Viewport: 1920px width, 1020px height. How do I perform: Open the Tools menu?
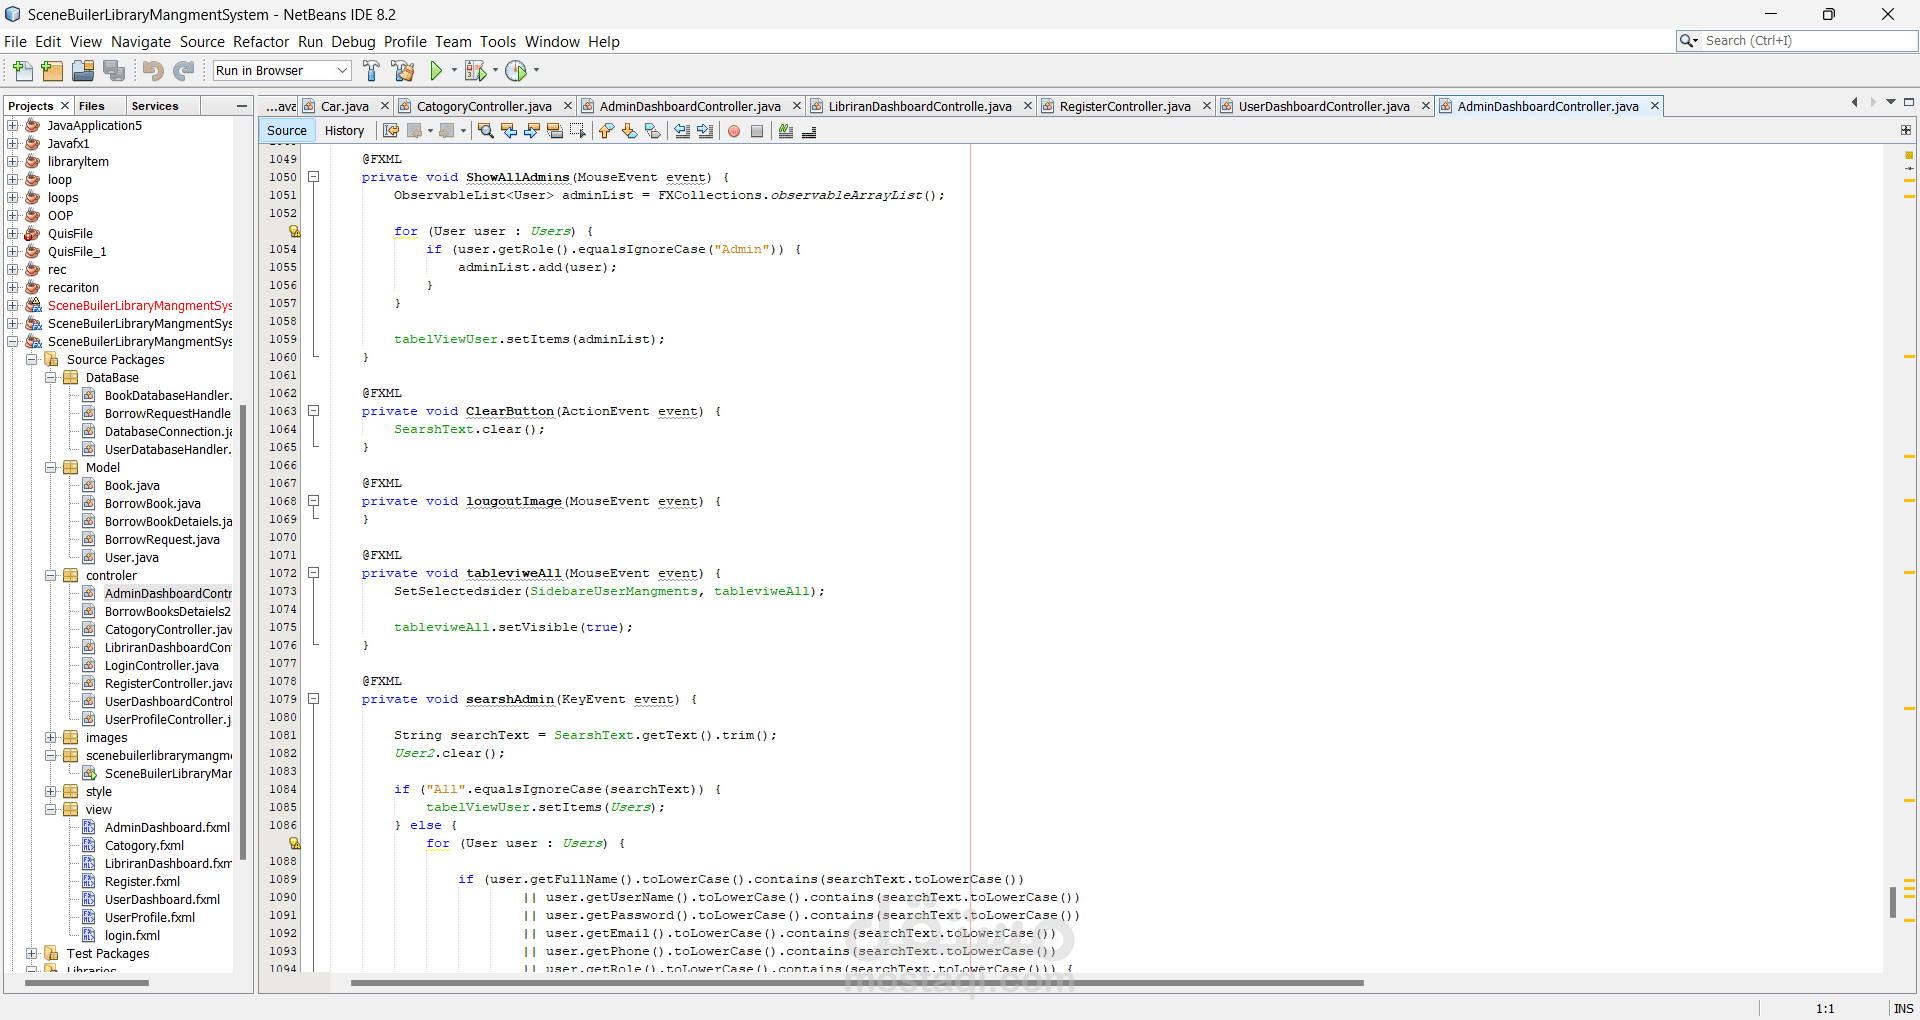[x=498, y=42]
